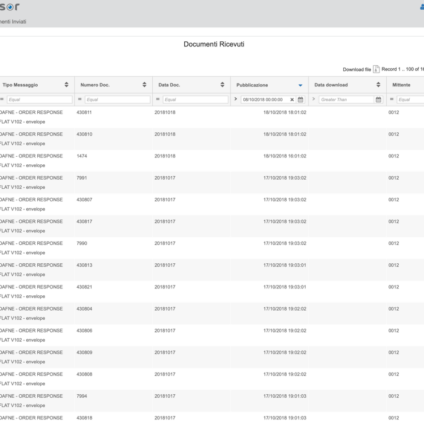
Task: Select document number 430821
Action: pyautogui.click(x=84, y=287)
